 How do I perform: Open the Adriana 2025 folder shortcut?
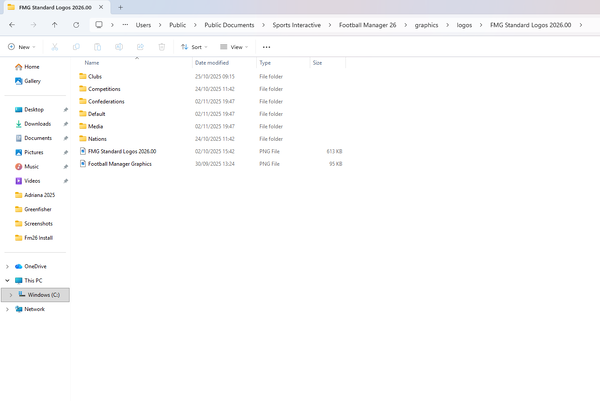point(39,195)
